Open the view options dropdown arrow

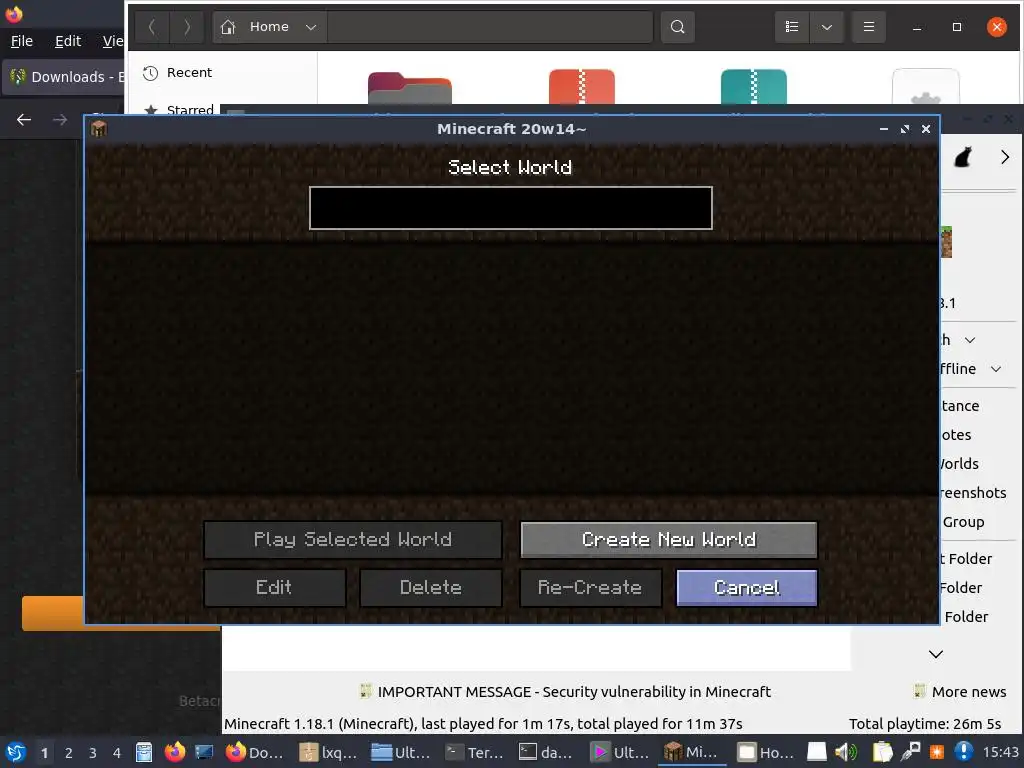pos(827,27)
